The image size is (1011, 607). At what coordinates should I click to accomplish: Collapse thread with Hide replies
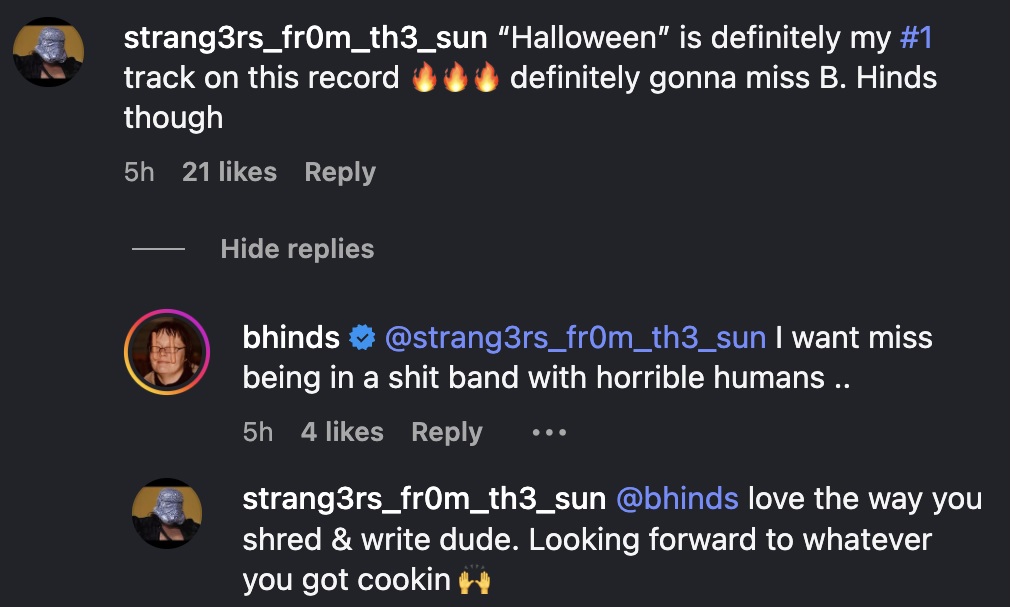297,249
